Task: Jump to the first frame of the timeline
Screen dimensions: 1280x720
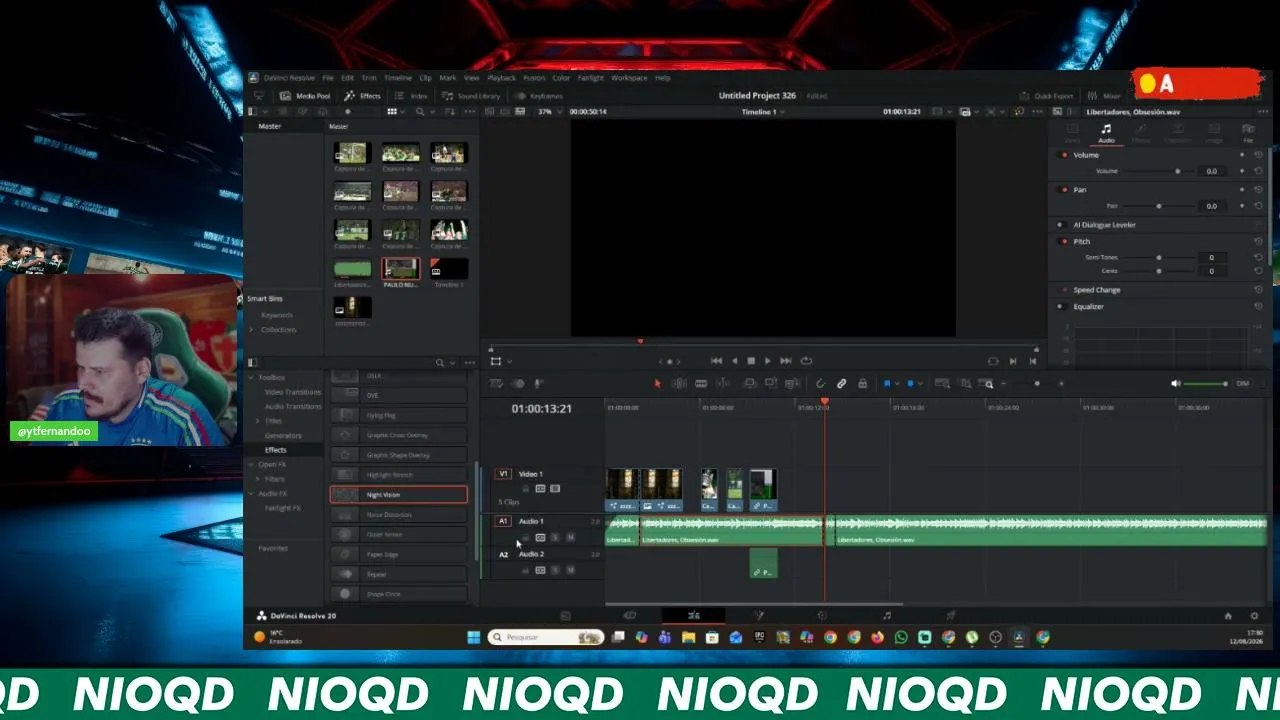Action: [x=716, y=361]
